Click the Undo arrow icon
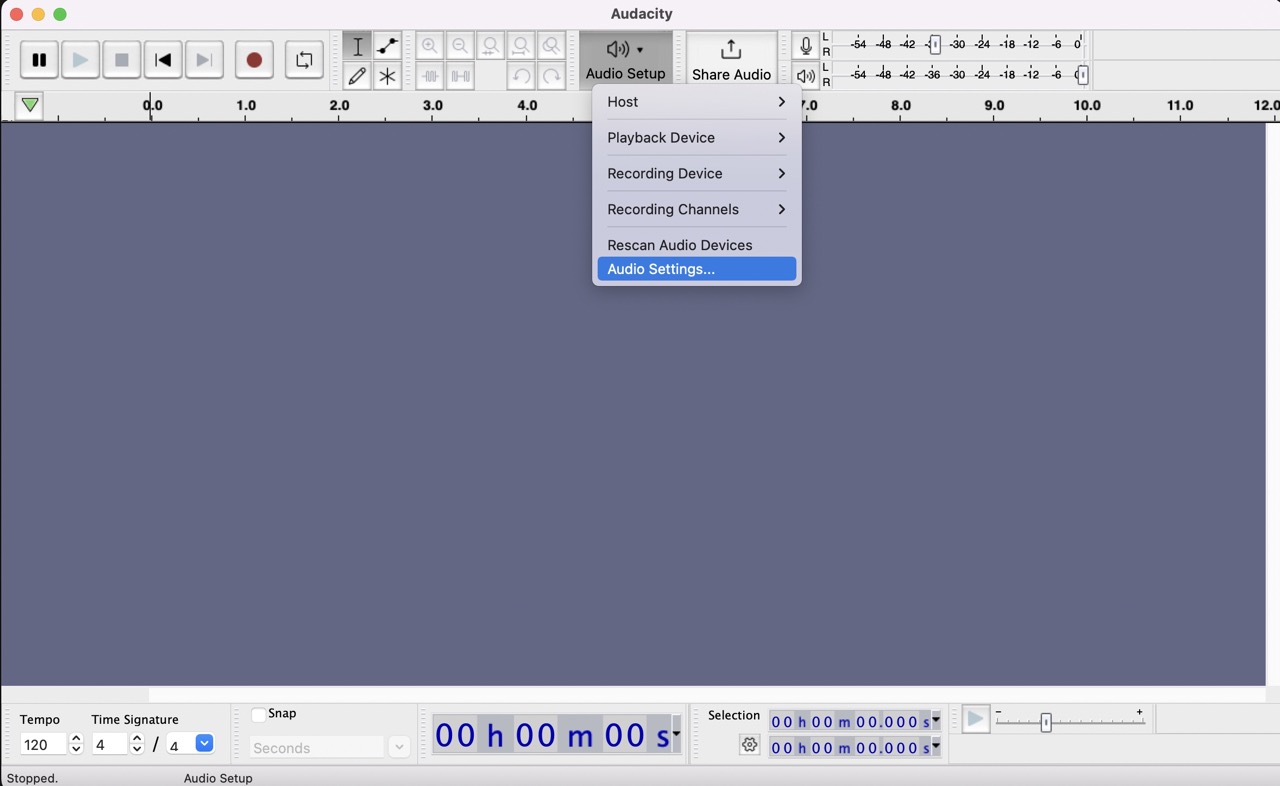Image resolution: width=1280 pixels, height=786 pixels. tap(521, 76)
